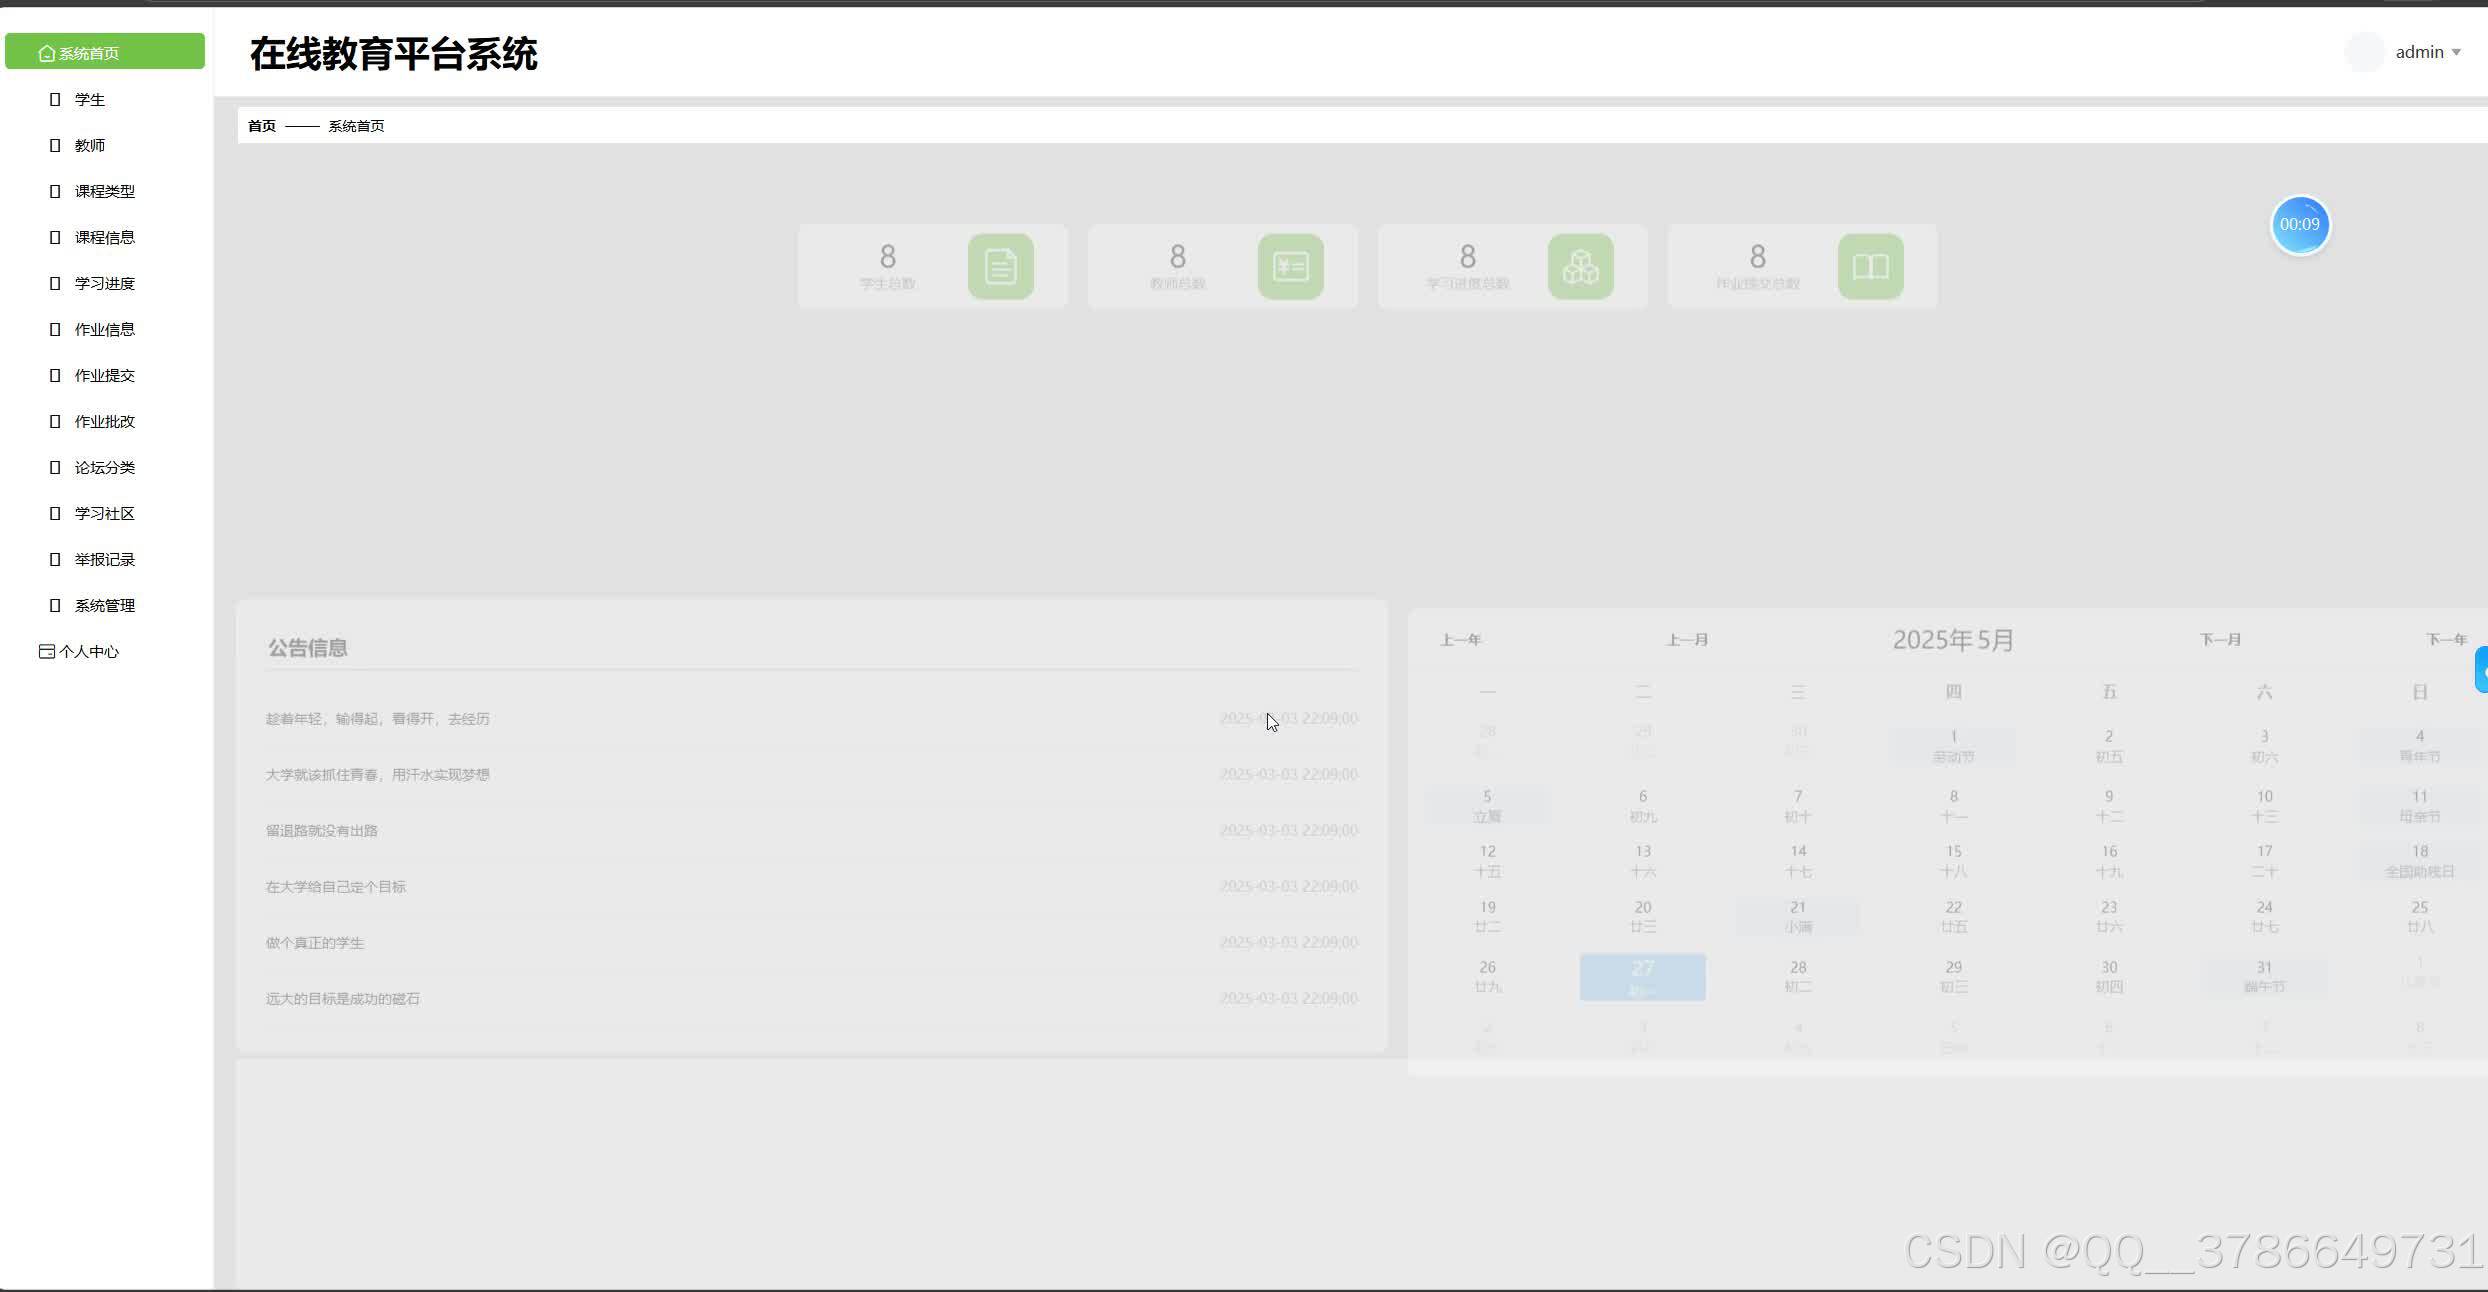Open the 作业批改 menu item
This screenshot has height=1292, width=2488.
pos(104,421)
